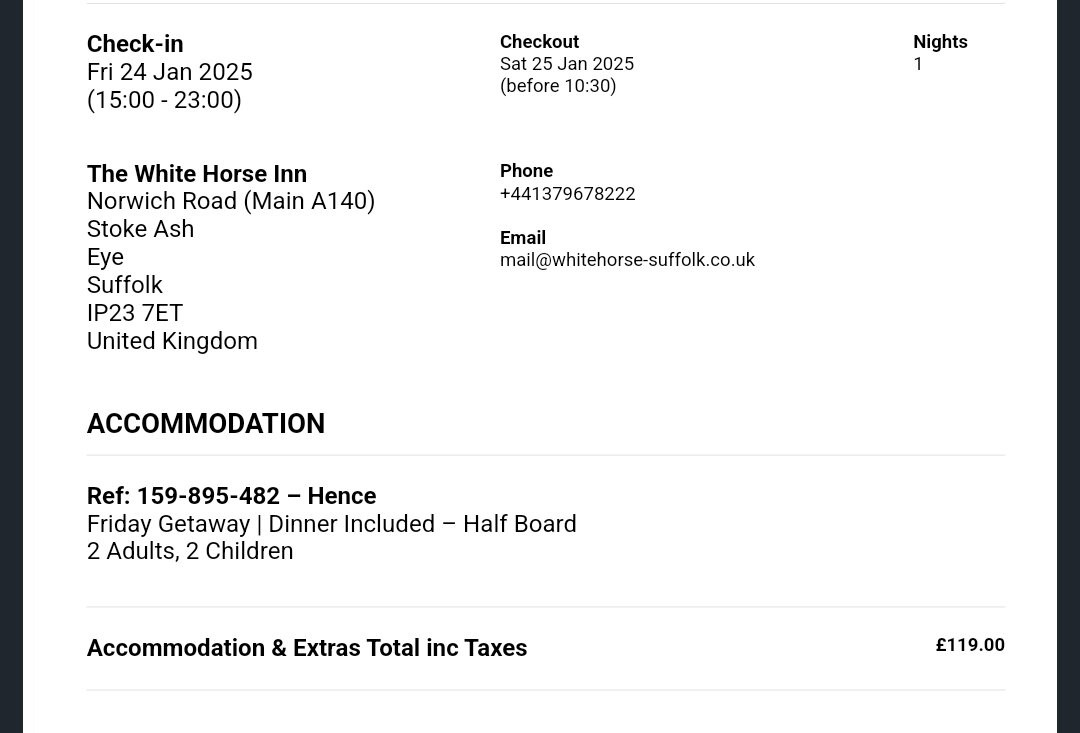
Task: Click the Friday Getaway Half Board description
Action: [331, 524]
